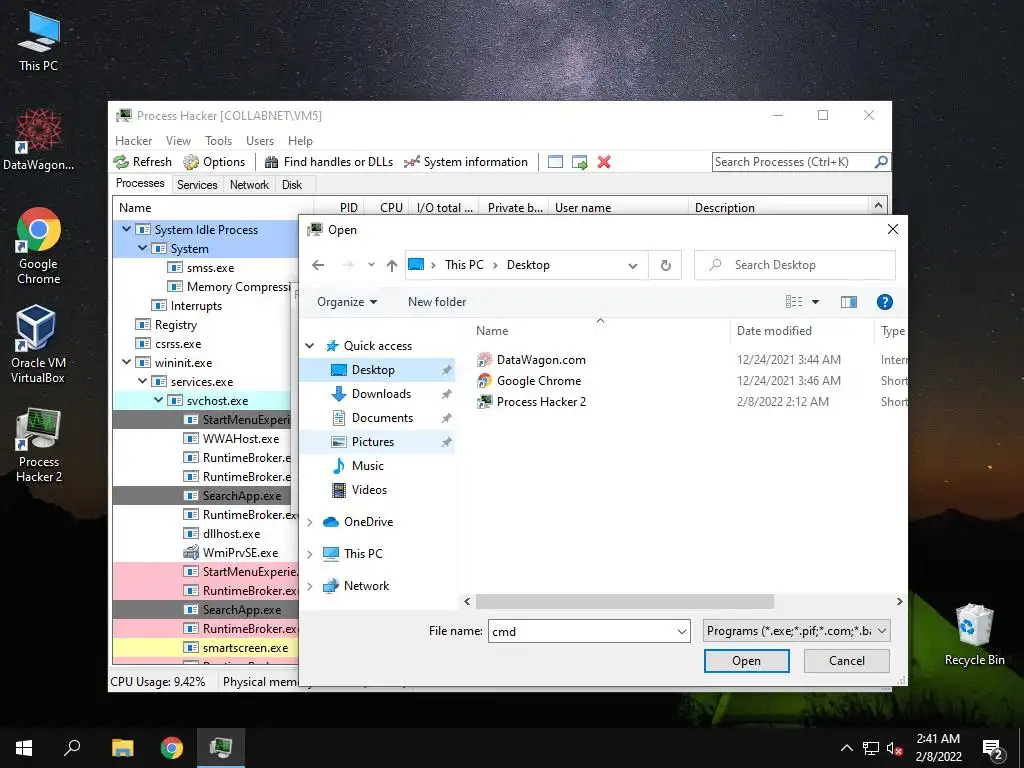The height and width of the screenshot is (768, 1024).
Task: Select the dllhost.exe process row
Action: click(205, 534)
